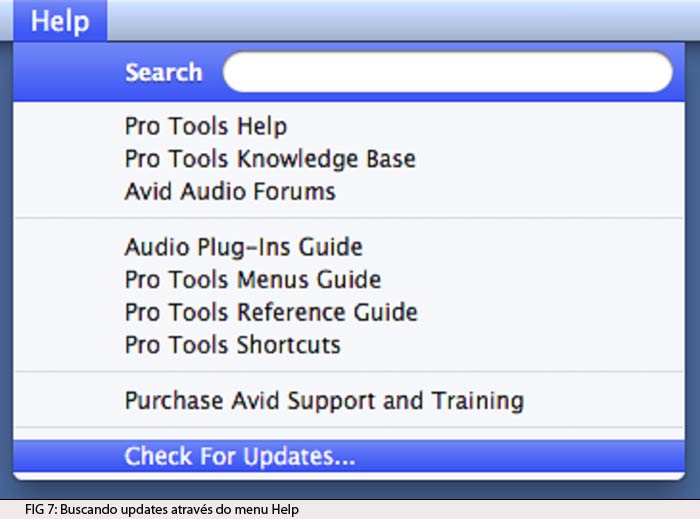Click separator line above Check For Updates
This screenshot has height=519, width=700.
coord(349,428)
